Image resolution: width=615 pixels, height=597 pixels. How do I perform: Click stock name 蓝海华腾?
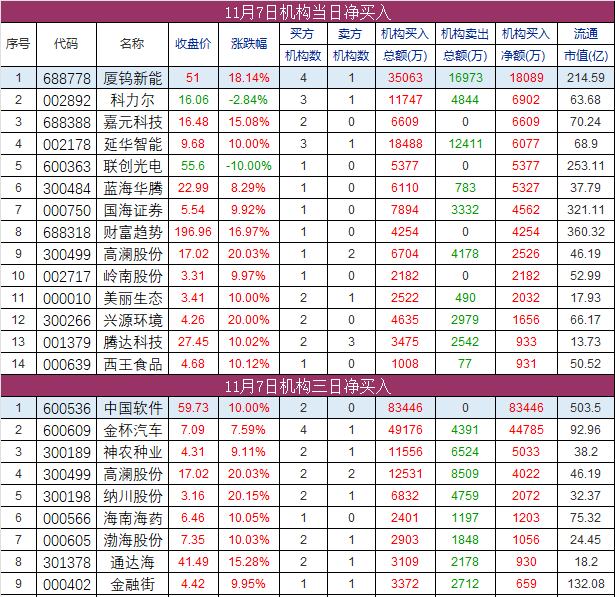[133, 188]
